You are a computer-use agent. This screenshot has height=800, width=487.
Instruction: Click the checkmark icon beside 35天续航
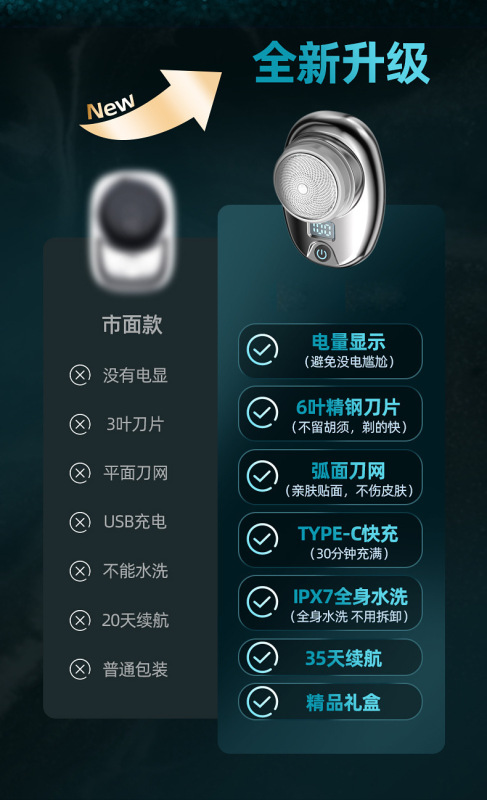coord(262,658)
